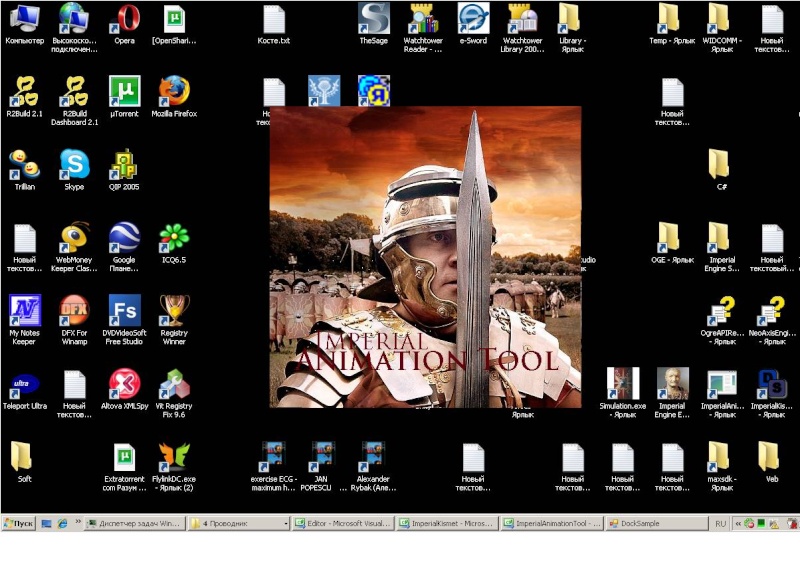Launch the Mozilla Firefox shortcut
800x566 pixels.
click(x=174, y=97)
